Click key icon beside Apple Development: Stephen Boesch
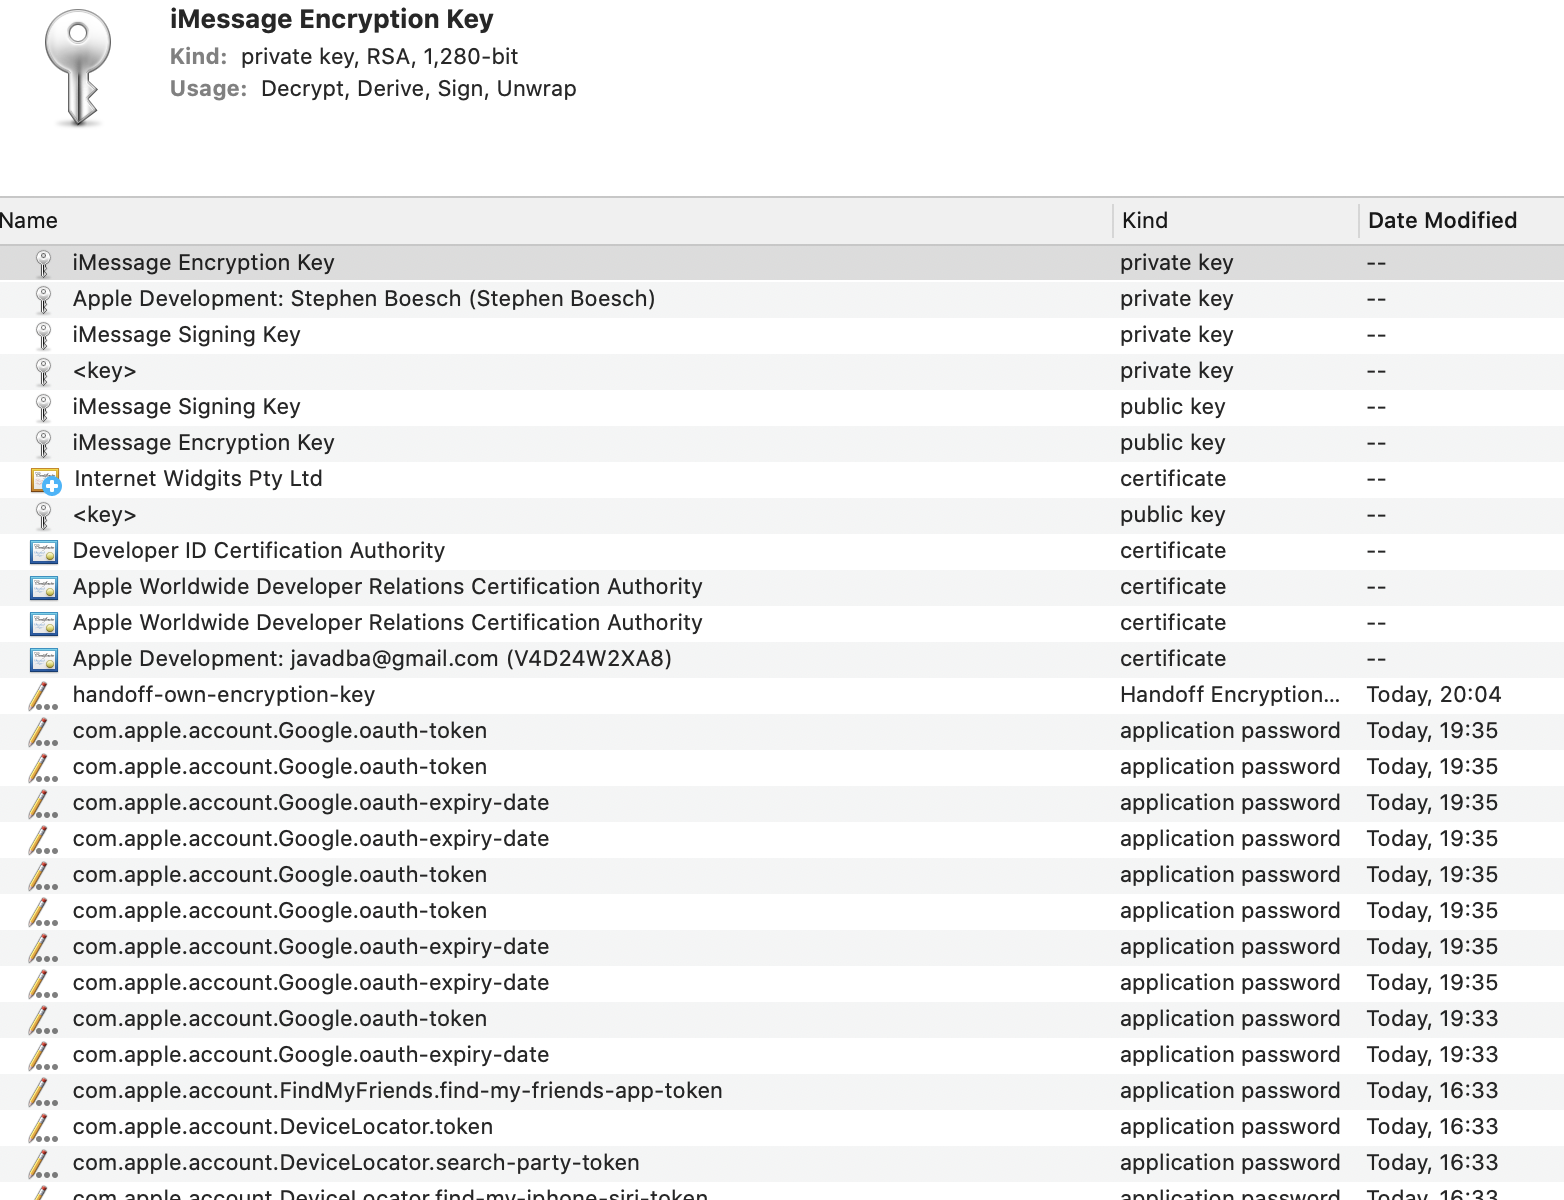1564x1200 pixels. pyautogui.click(x=43, y=299)
